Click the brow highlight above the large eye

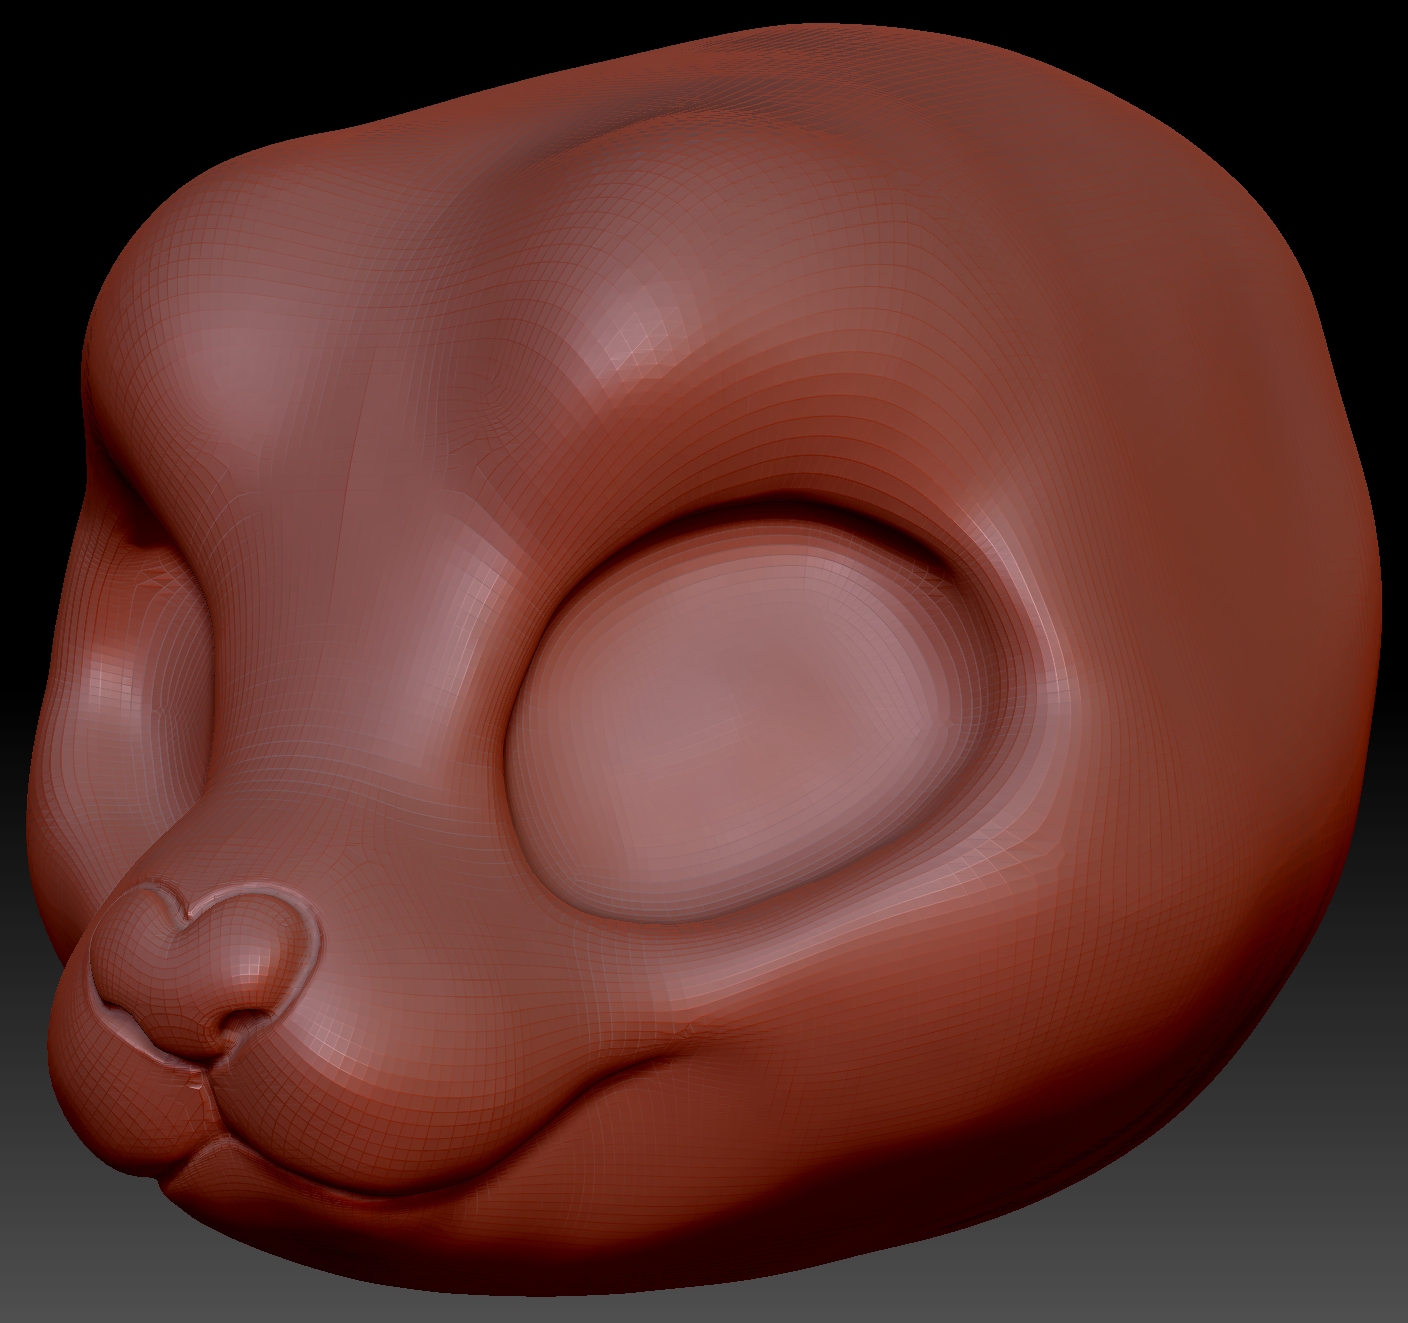[x=640, y=330]
